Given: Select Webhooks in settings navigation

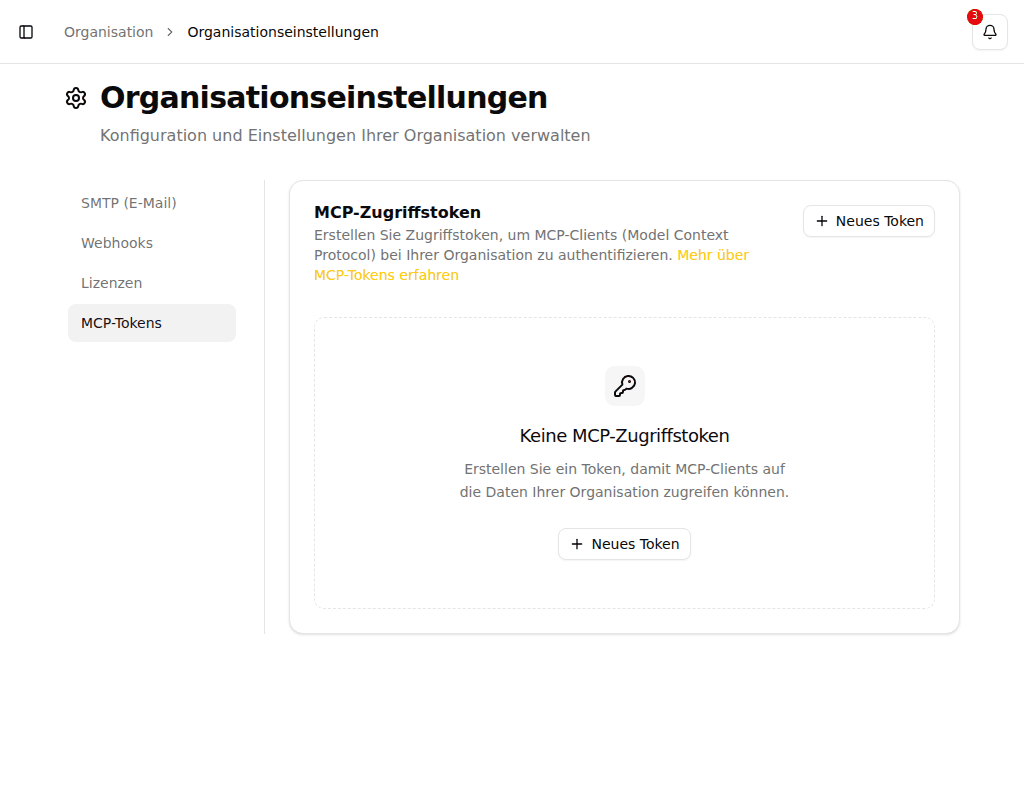Looking at the screenshot, I should [152, 243].
